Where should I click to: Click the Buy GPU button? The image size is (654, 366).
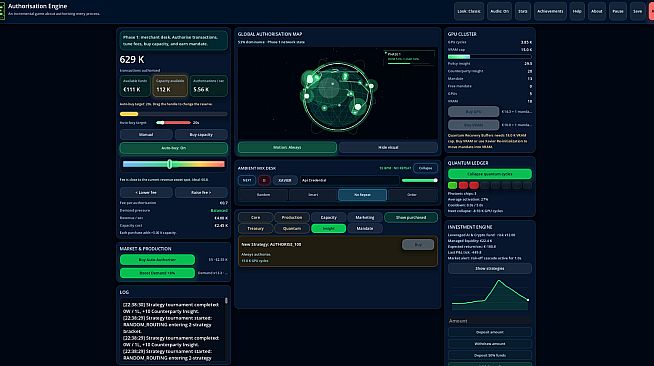[x=473, y=112]
